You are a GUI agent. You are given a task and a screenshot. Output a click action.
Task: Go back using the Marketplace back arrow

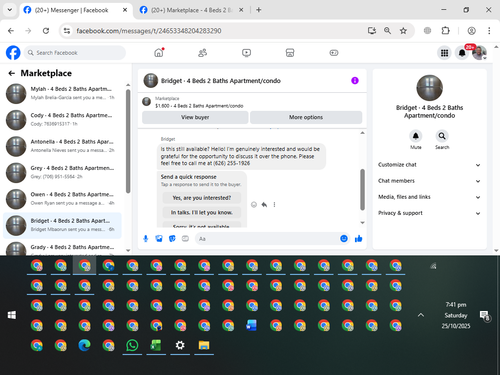[x=12, y=73]
